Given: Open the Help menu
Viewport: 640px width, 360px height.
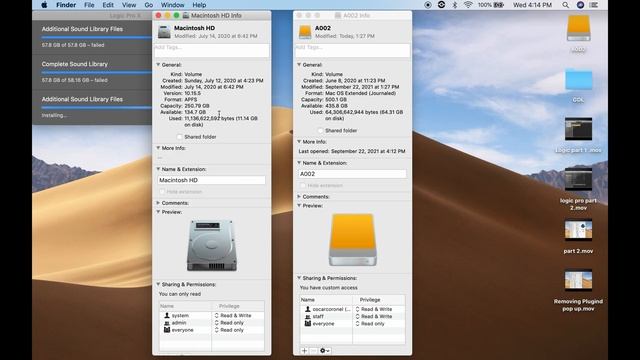Looking at the screenshot, I should (x=199, y=5).
